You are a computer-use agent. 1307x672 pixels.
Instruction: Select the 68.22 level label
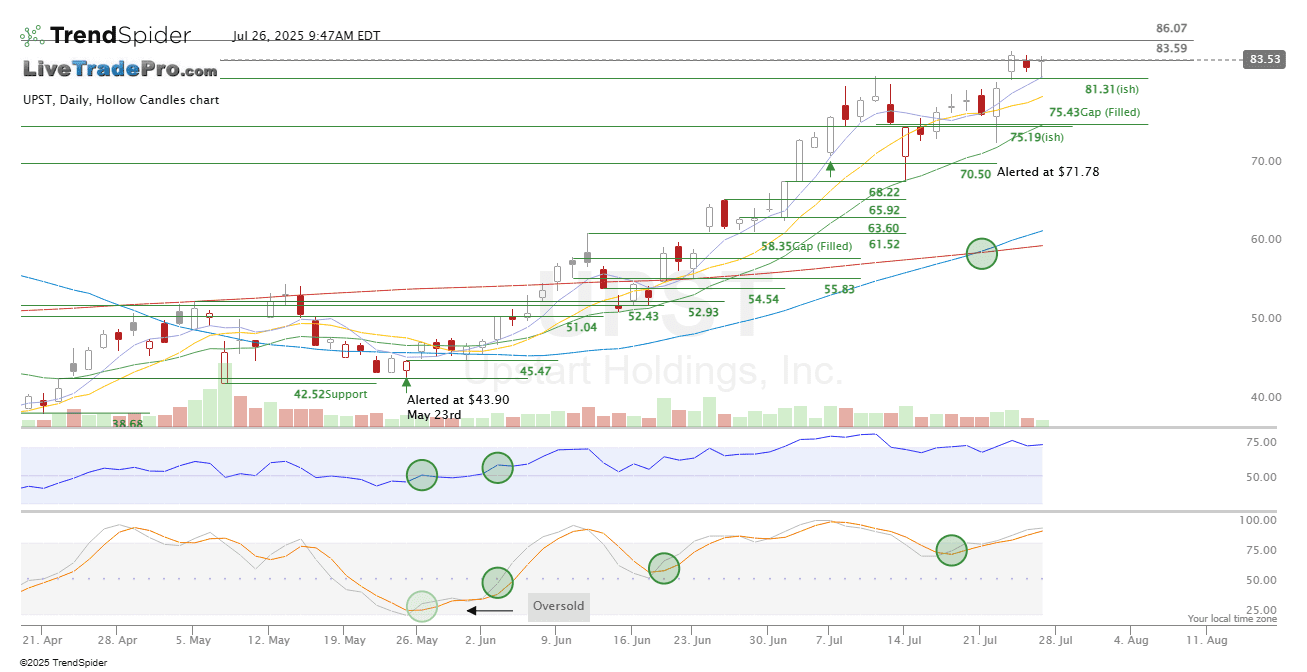coord(884,192)
